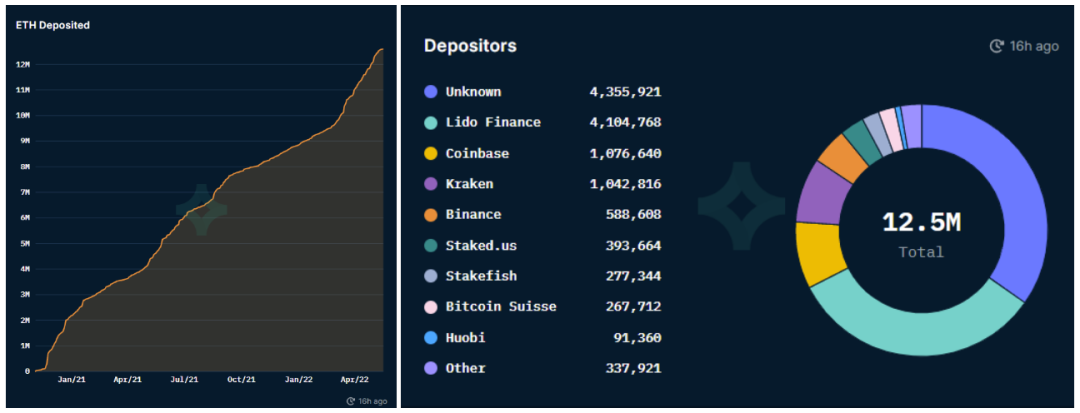Click the clock icon under ETH Deposited chart
The height and width of the screenshot is (413, 1080).
(x=351, y=401)
